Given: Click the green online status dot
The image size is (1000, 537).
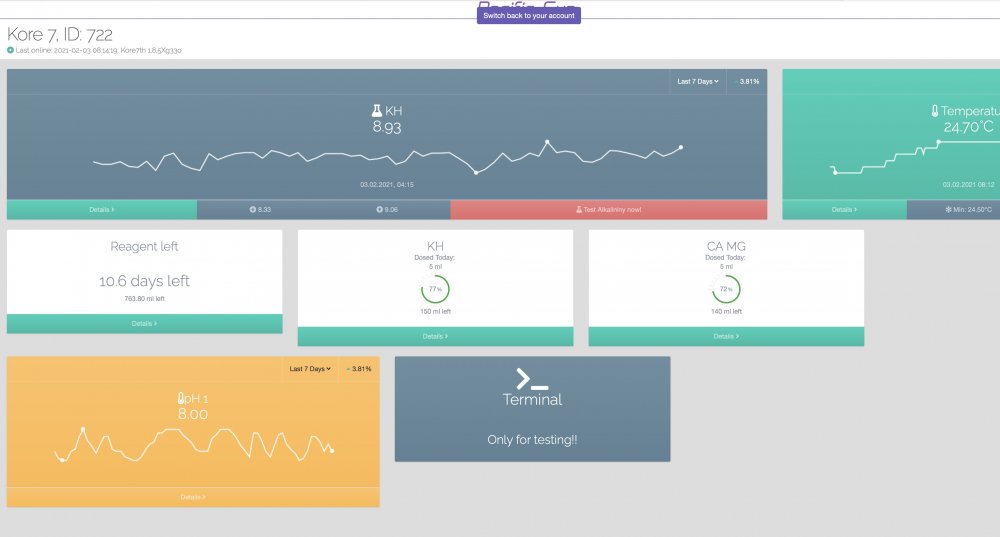Looking at the screenshot, I should pos(11,49).
